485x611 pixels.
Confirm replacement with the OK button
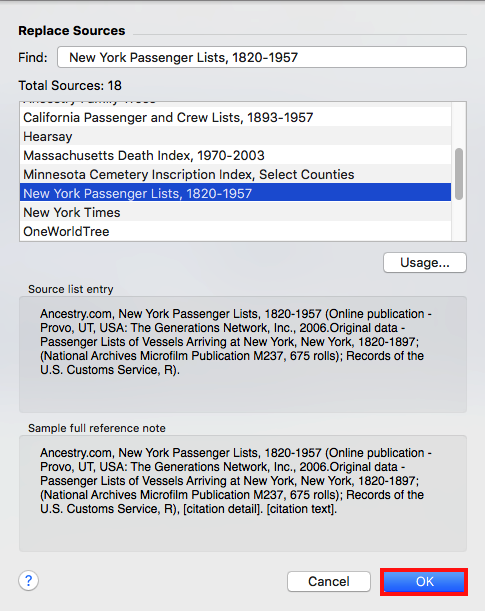click(x=424, y=581)
